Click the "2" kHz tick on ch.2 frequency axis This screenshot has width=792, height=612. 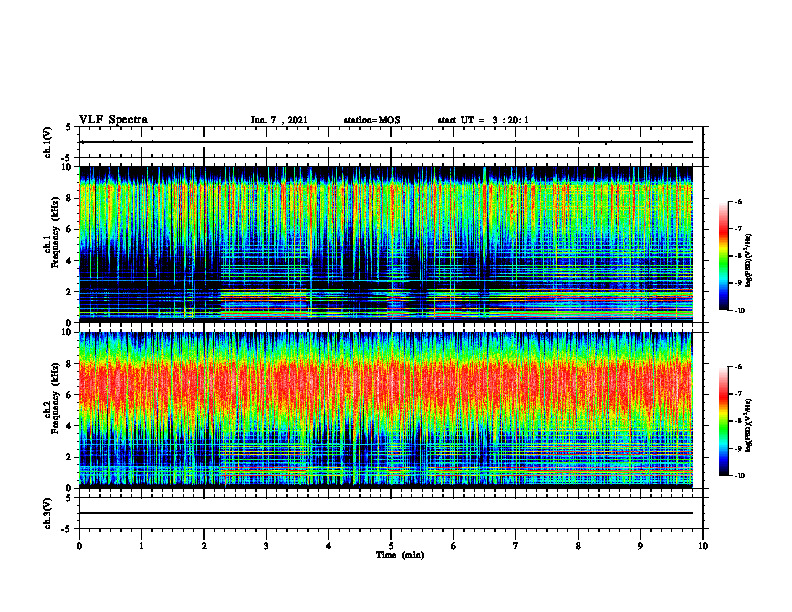click(70, 457)
